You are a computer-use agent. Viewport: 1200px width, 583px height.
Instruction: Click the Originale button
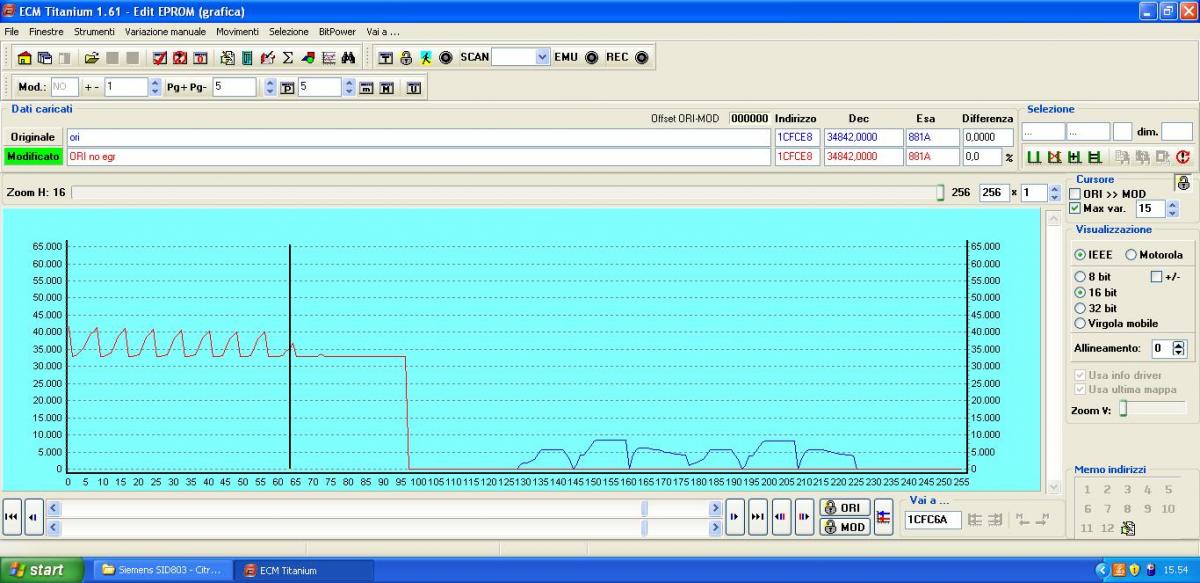point(33,137)
